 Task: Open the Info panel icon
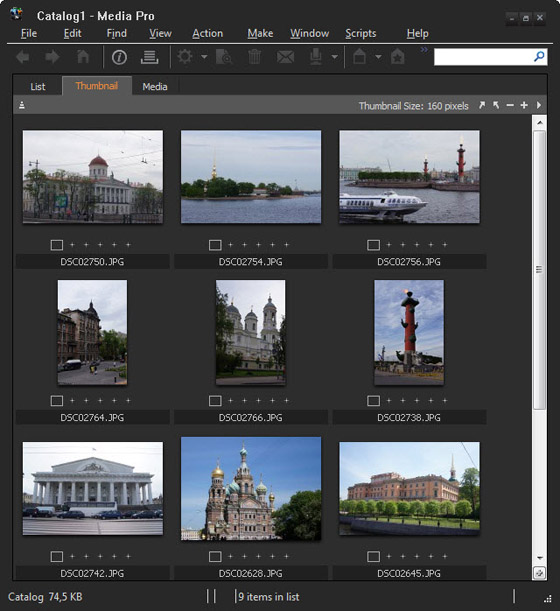click(x=119, y=57)
